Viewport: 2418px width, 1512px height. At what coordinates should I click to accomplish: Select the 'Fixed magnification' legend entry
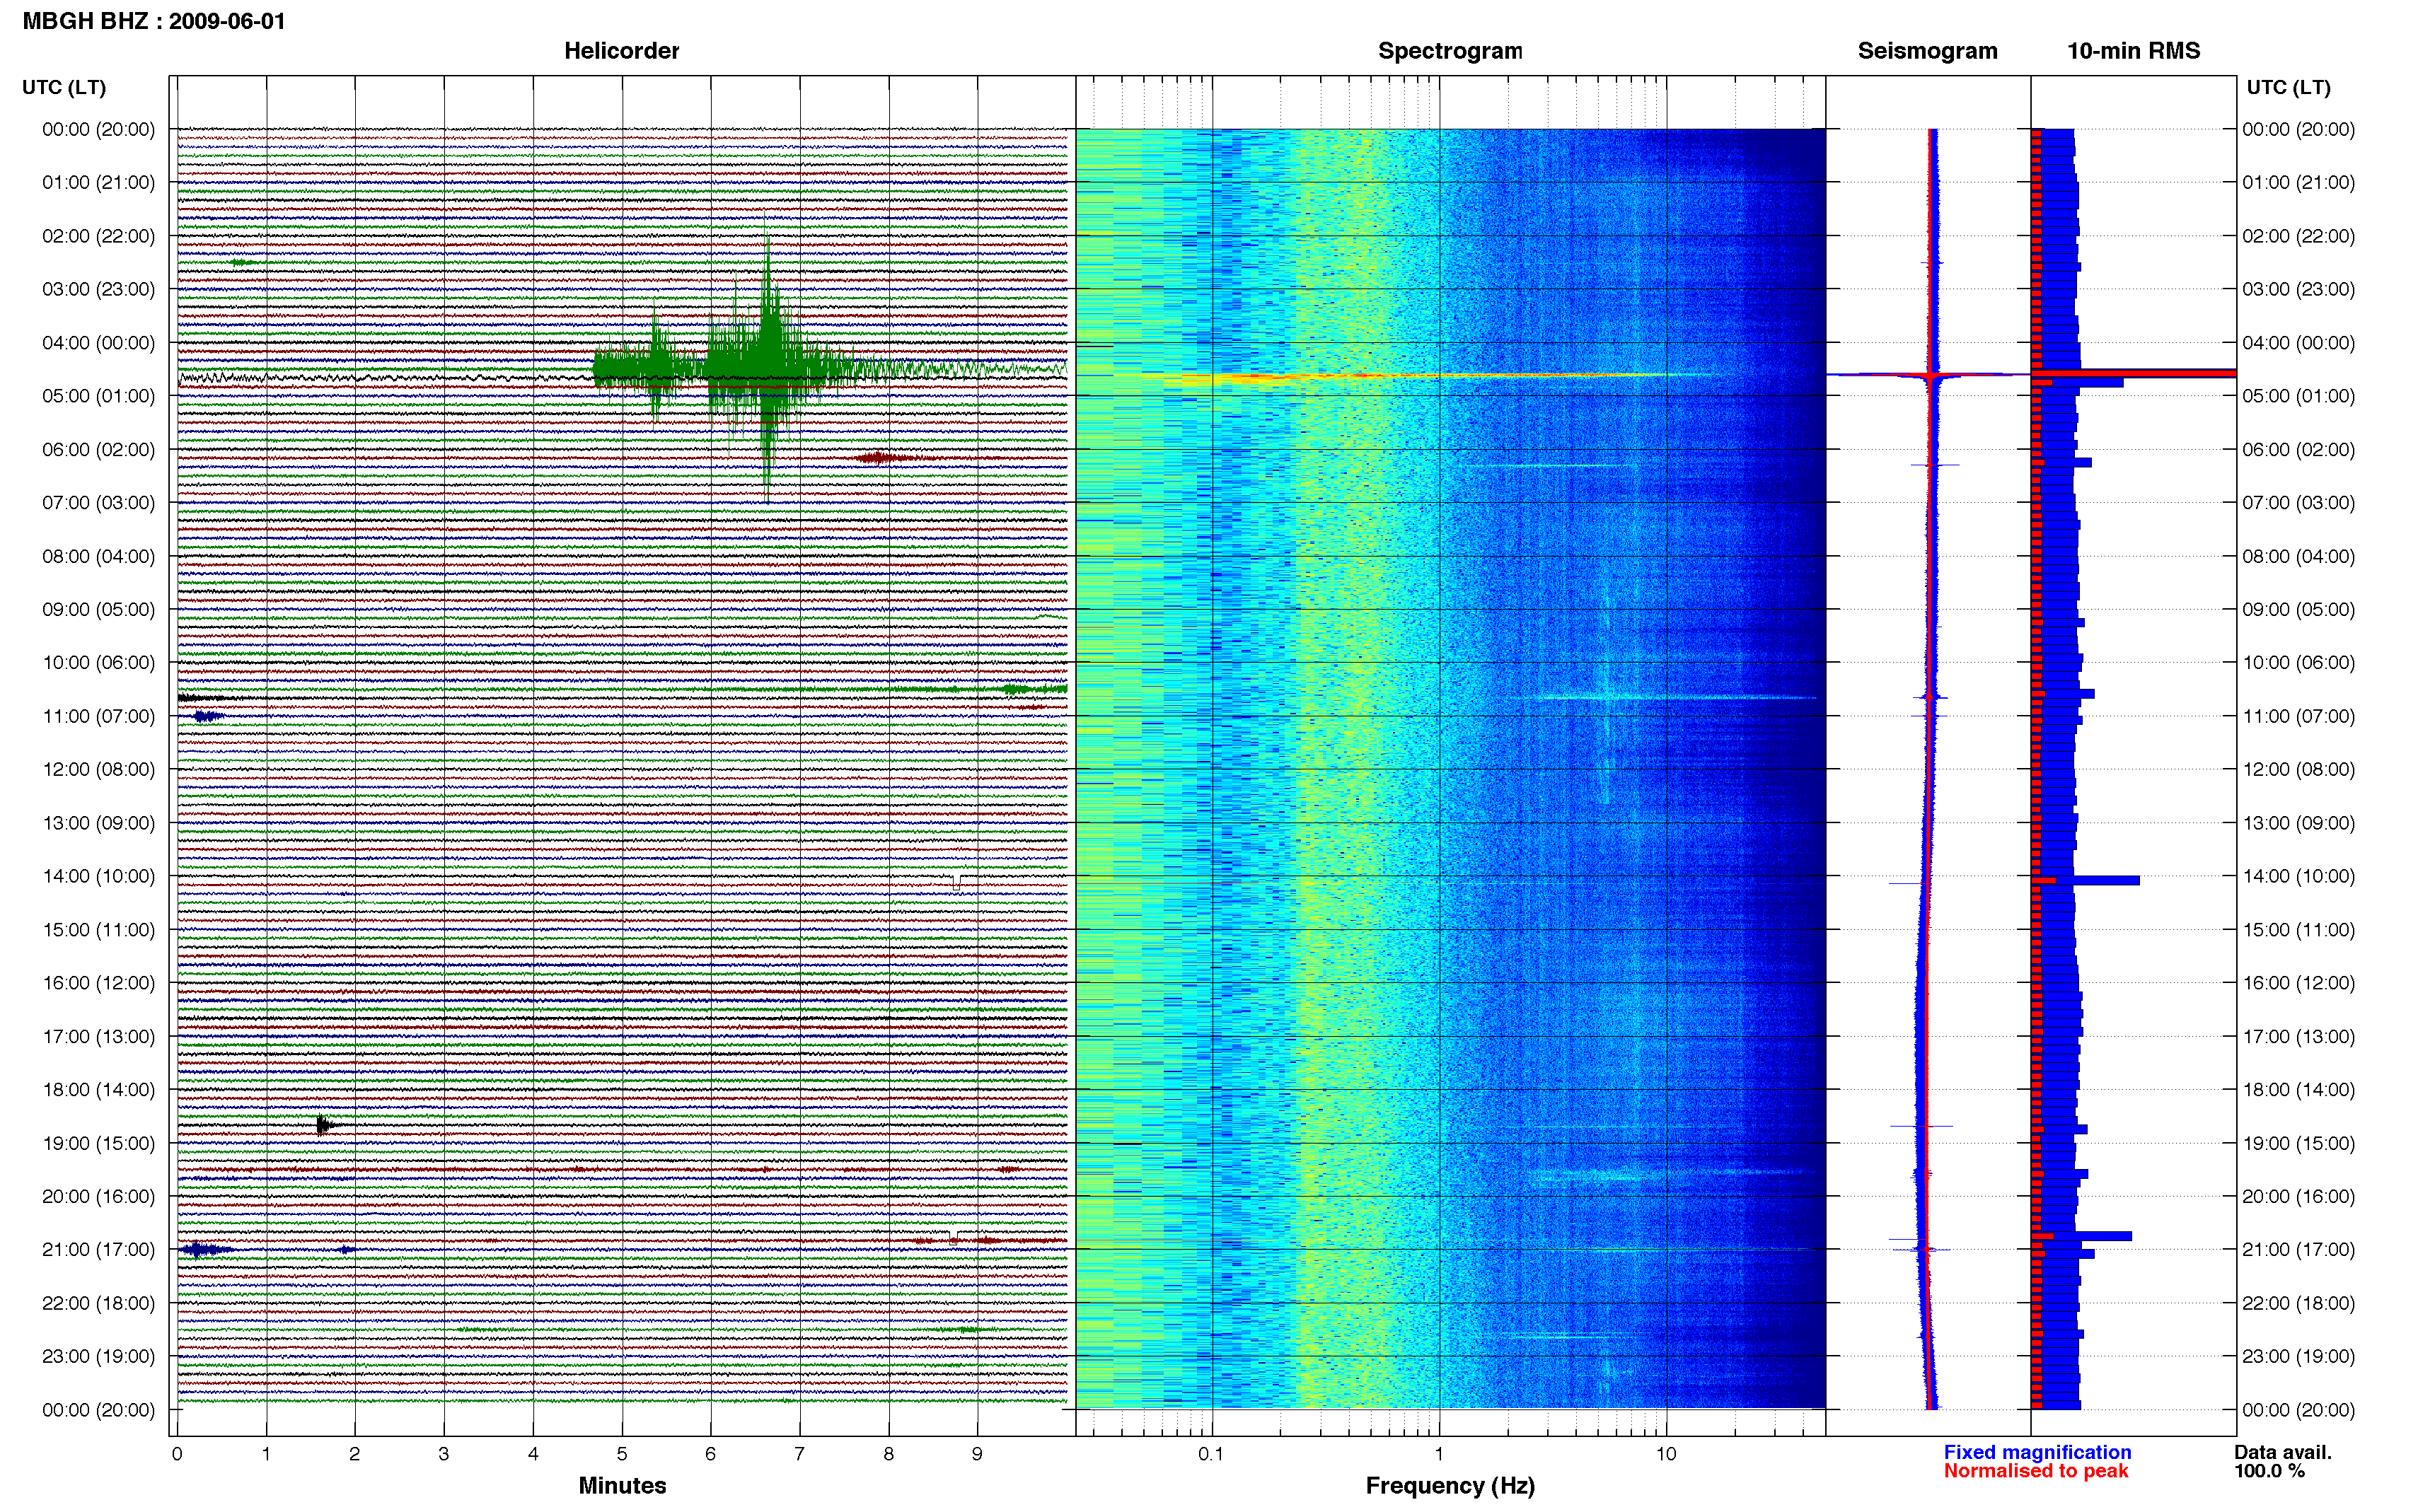[x=2037, y=1452]
